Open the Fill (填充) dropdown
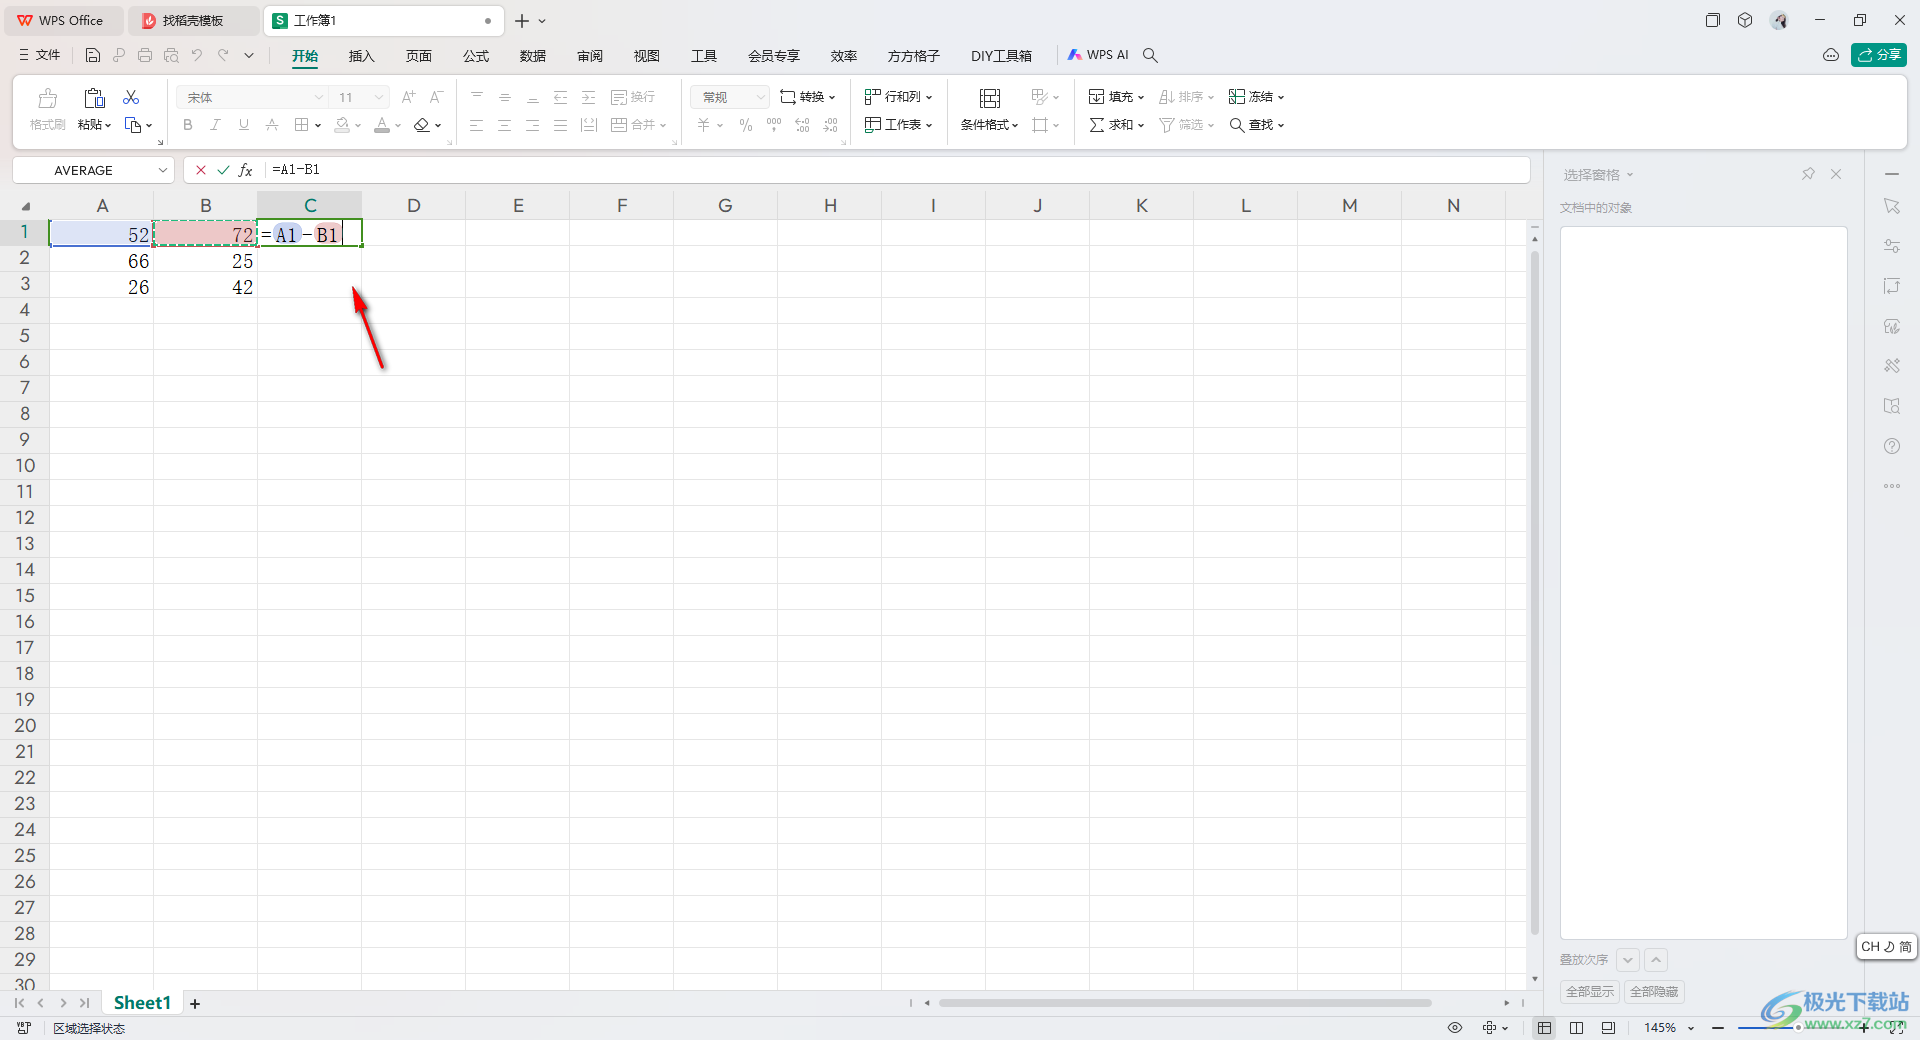The image size is (1920, 1040). point(1117,97)
